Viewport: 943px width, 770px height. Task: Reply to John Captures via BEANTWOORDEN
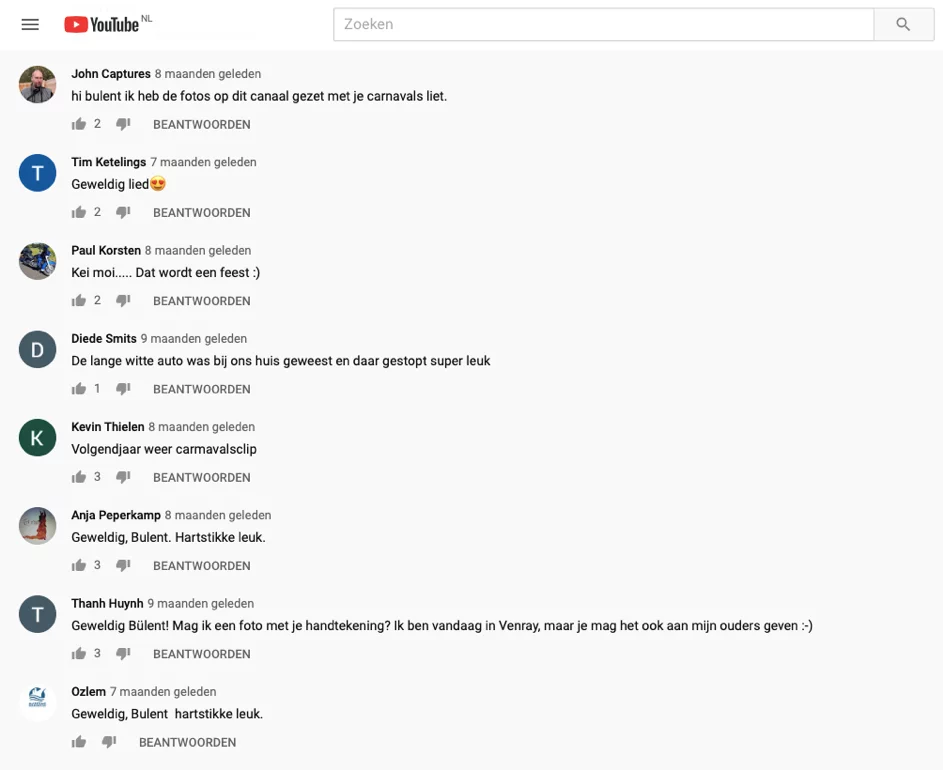(201, 125)
